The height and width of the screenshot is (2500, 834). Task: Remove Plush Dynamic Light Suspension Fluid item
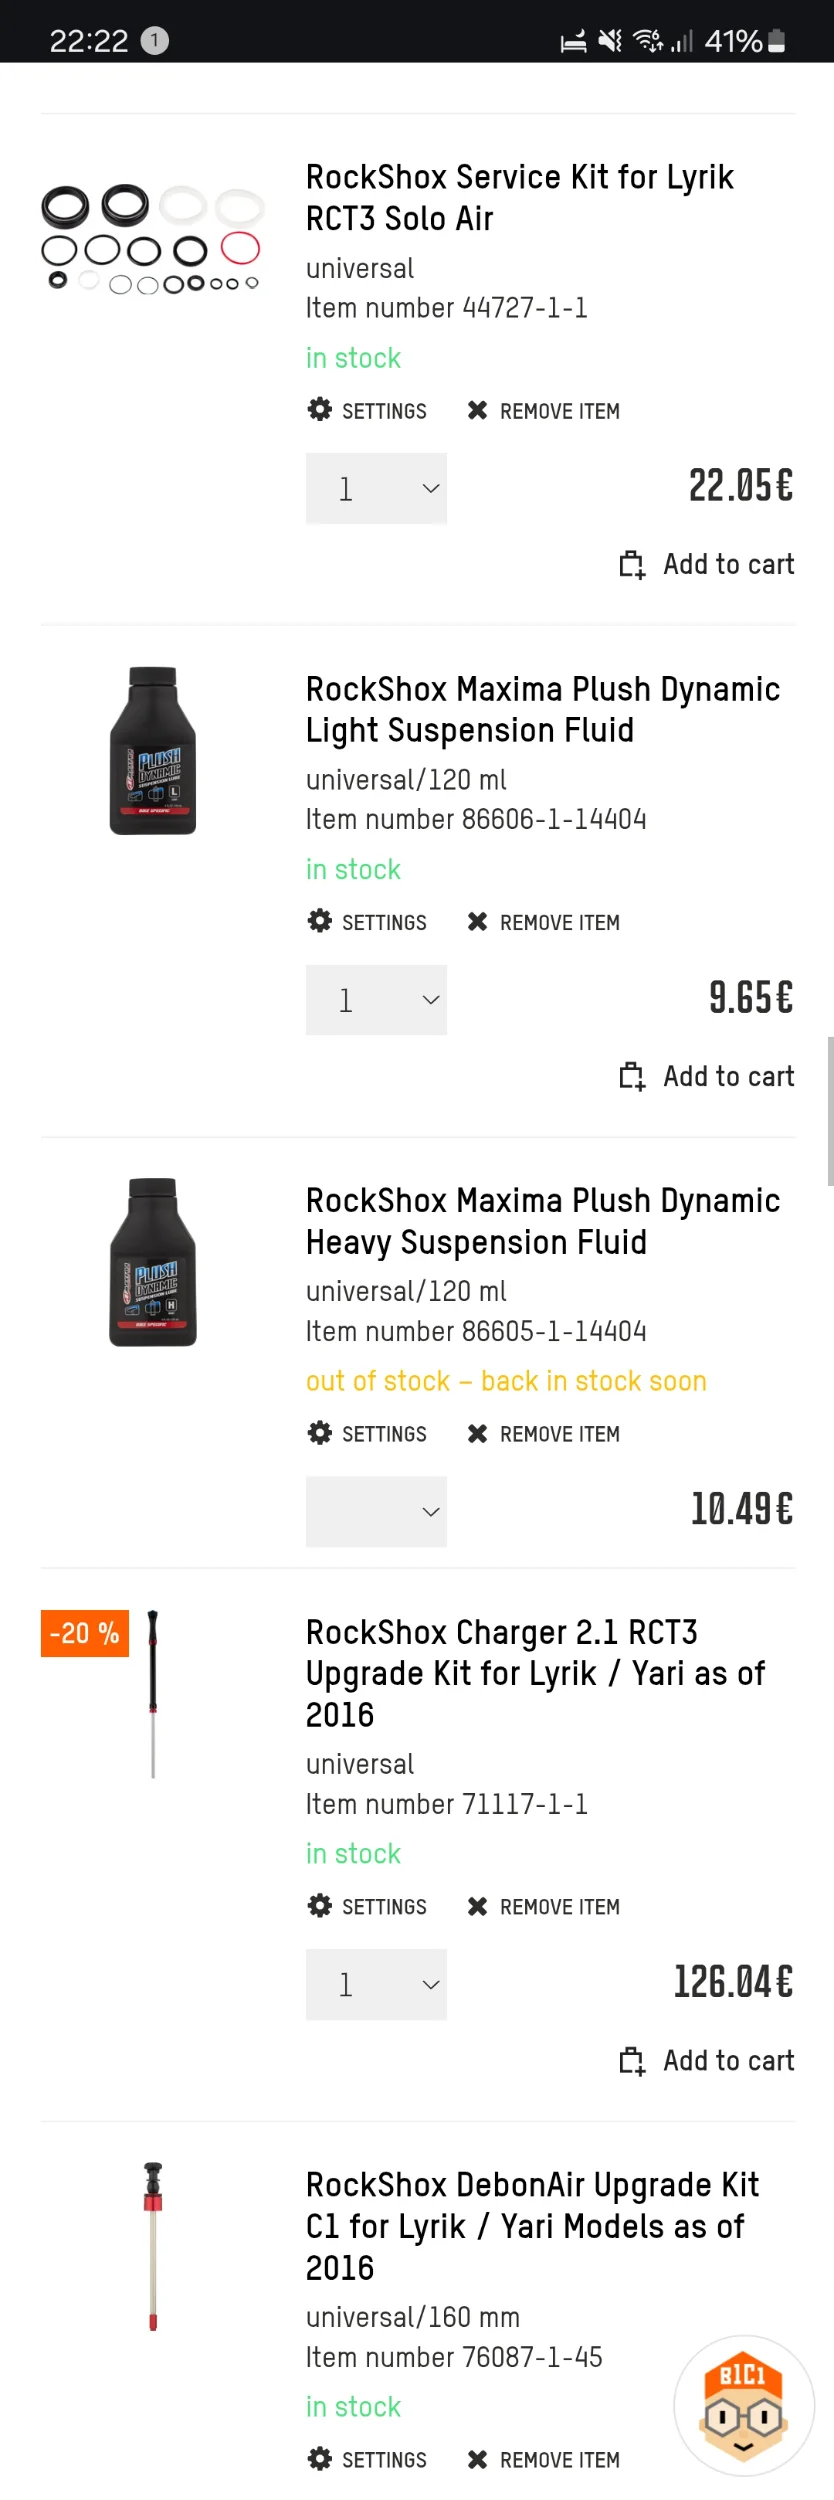(543, 922)
